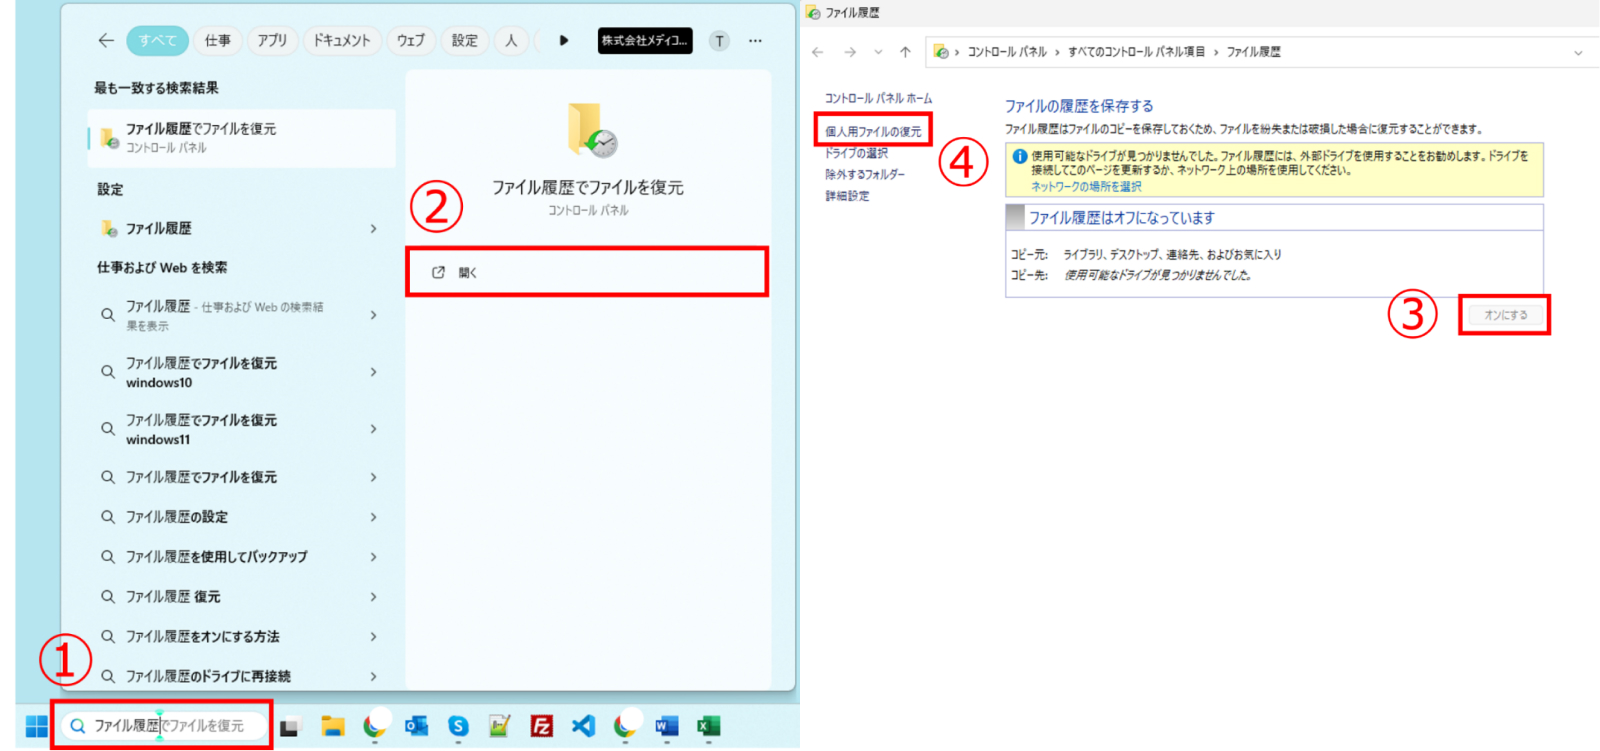Expand the ファイル履歴を使用してバックアップ chevron

coord(373,557)
